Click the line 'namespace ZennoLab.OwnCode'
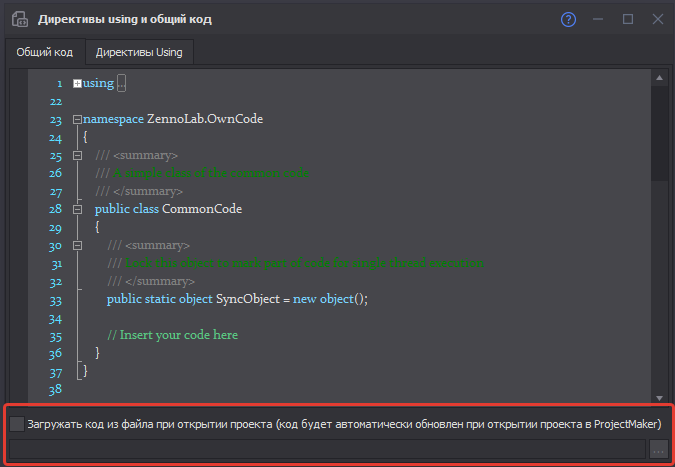 tap(173, 119)
